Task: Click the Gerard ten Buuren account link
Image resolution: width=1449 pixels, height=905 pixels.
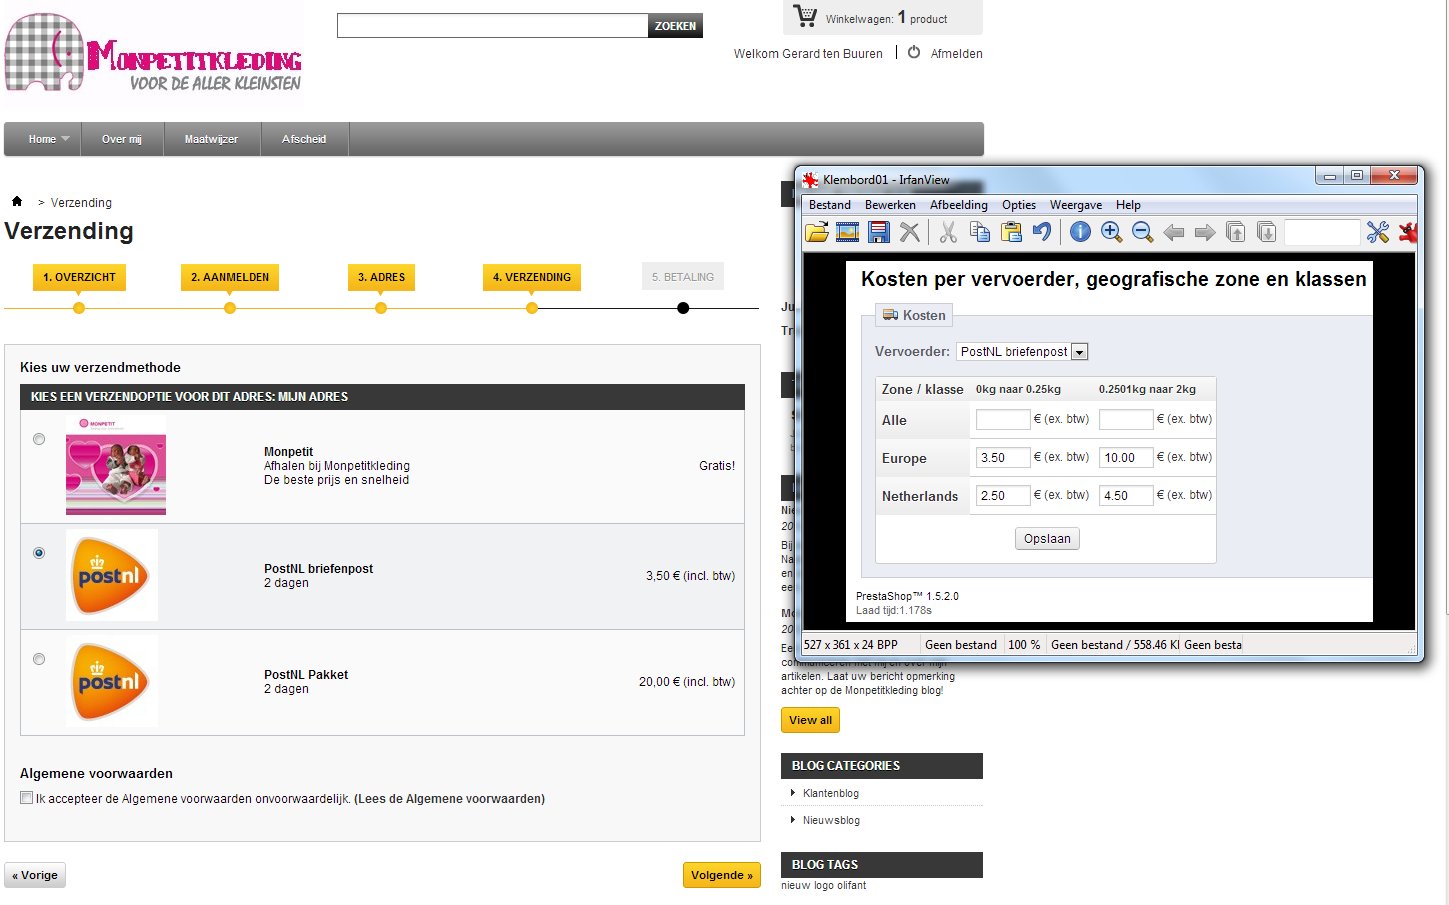Action: [832, 54]
